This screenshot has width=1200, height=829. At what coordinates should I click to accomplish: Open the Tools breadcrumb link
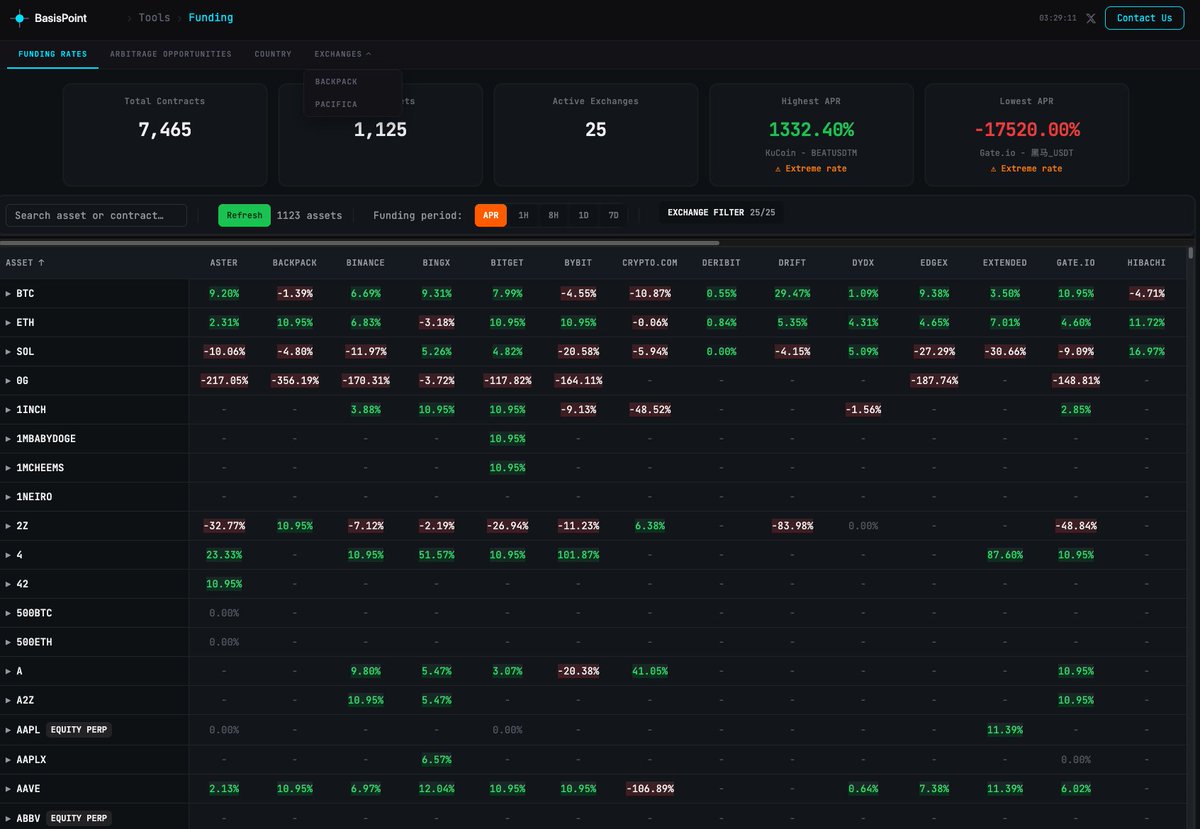pos(154,18)
